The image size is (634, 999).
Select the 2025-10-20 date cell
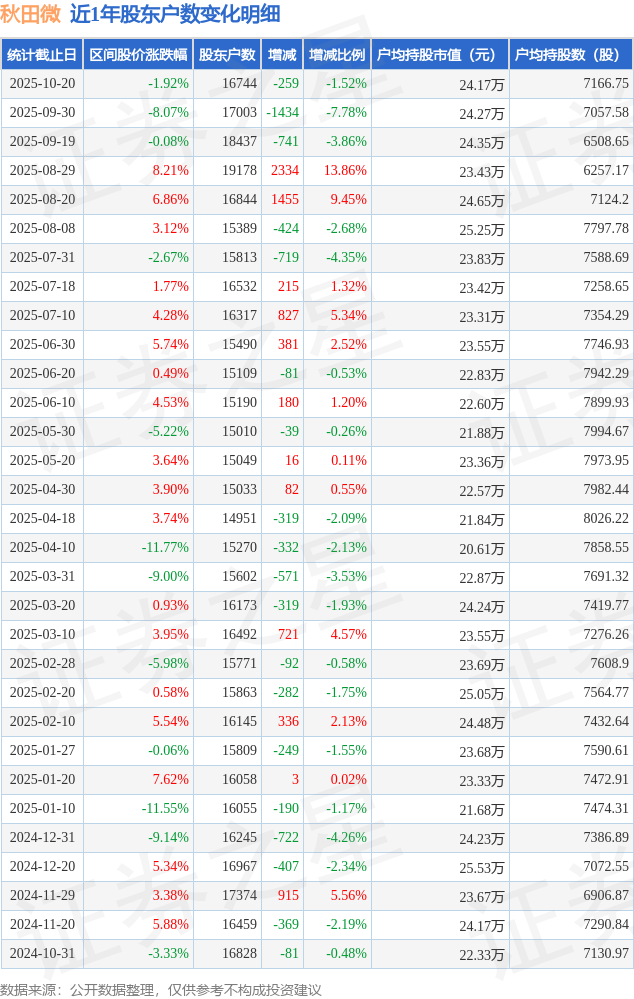(x=42, y=84)
